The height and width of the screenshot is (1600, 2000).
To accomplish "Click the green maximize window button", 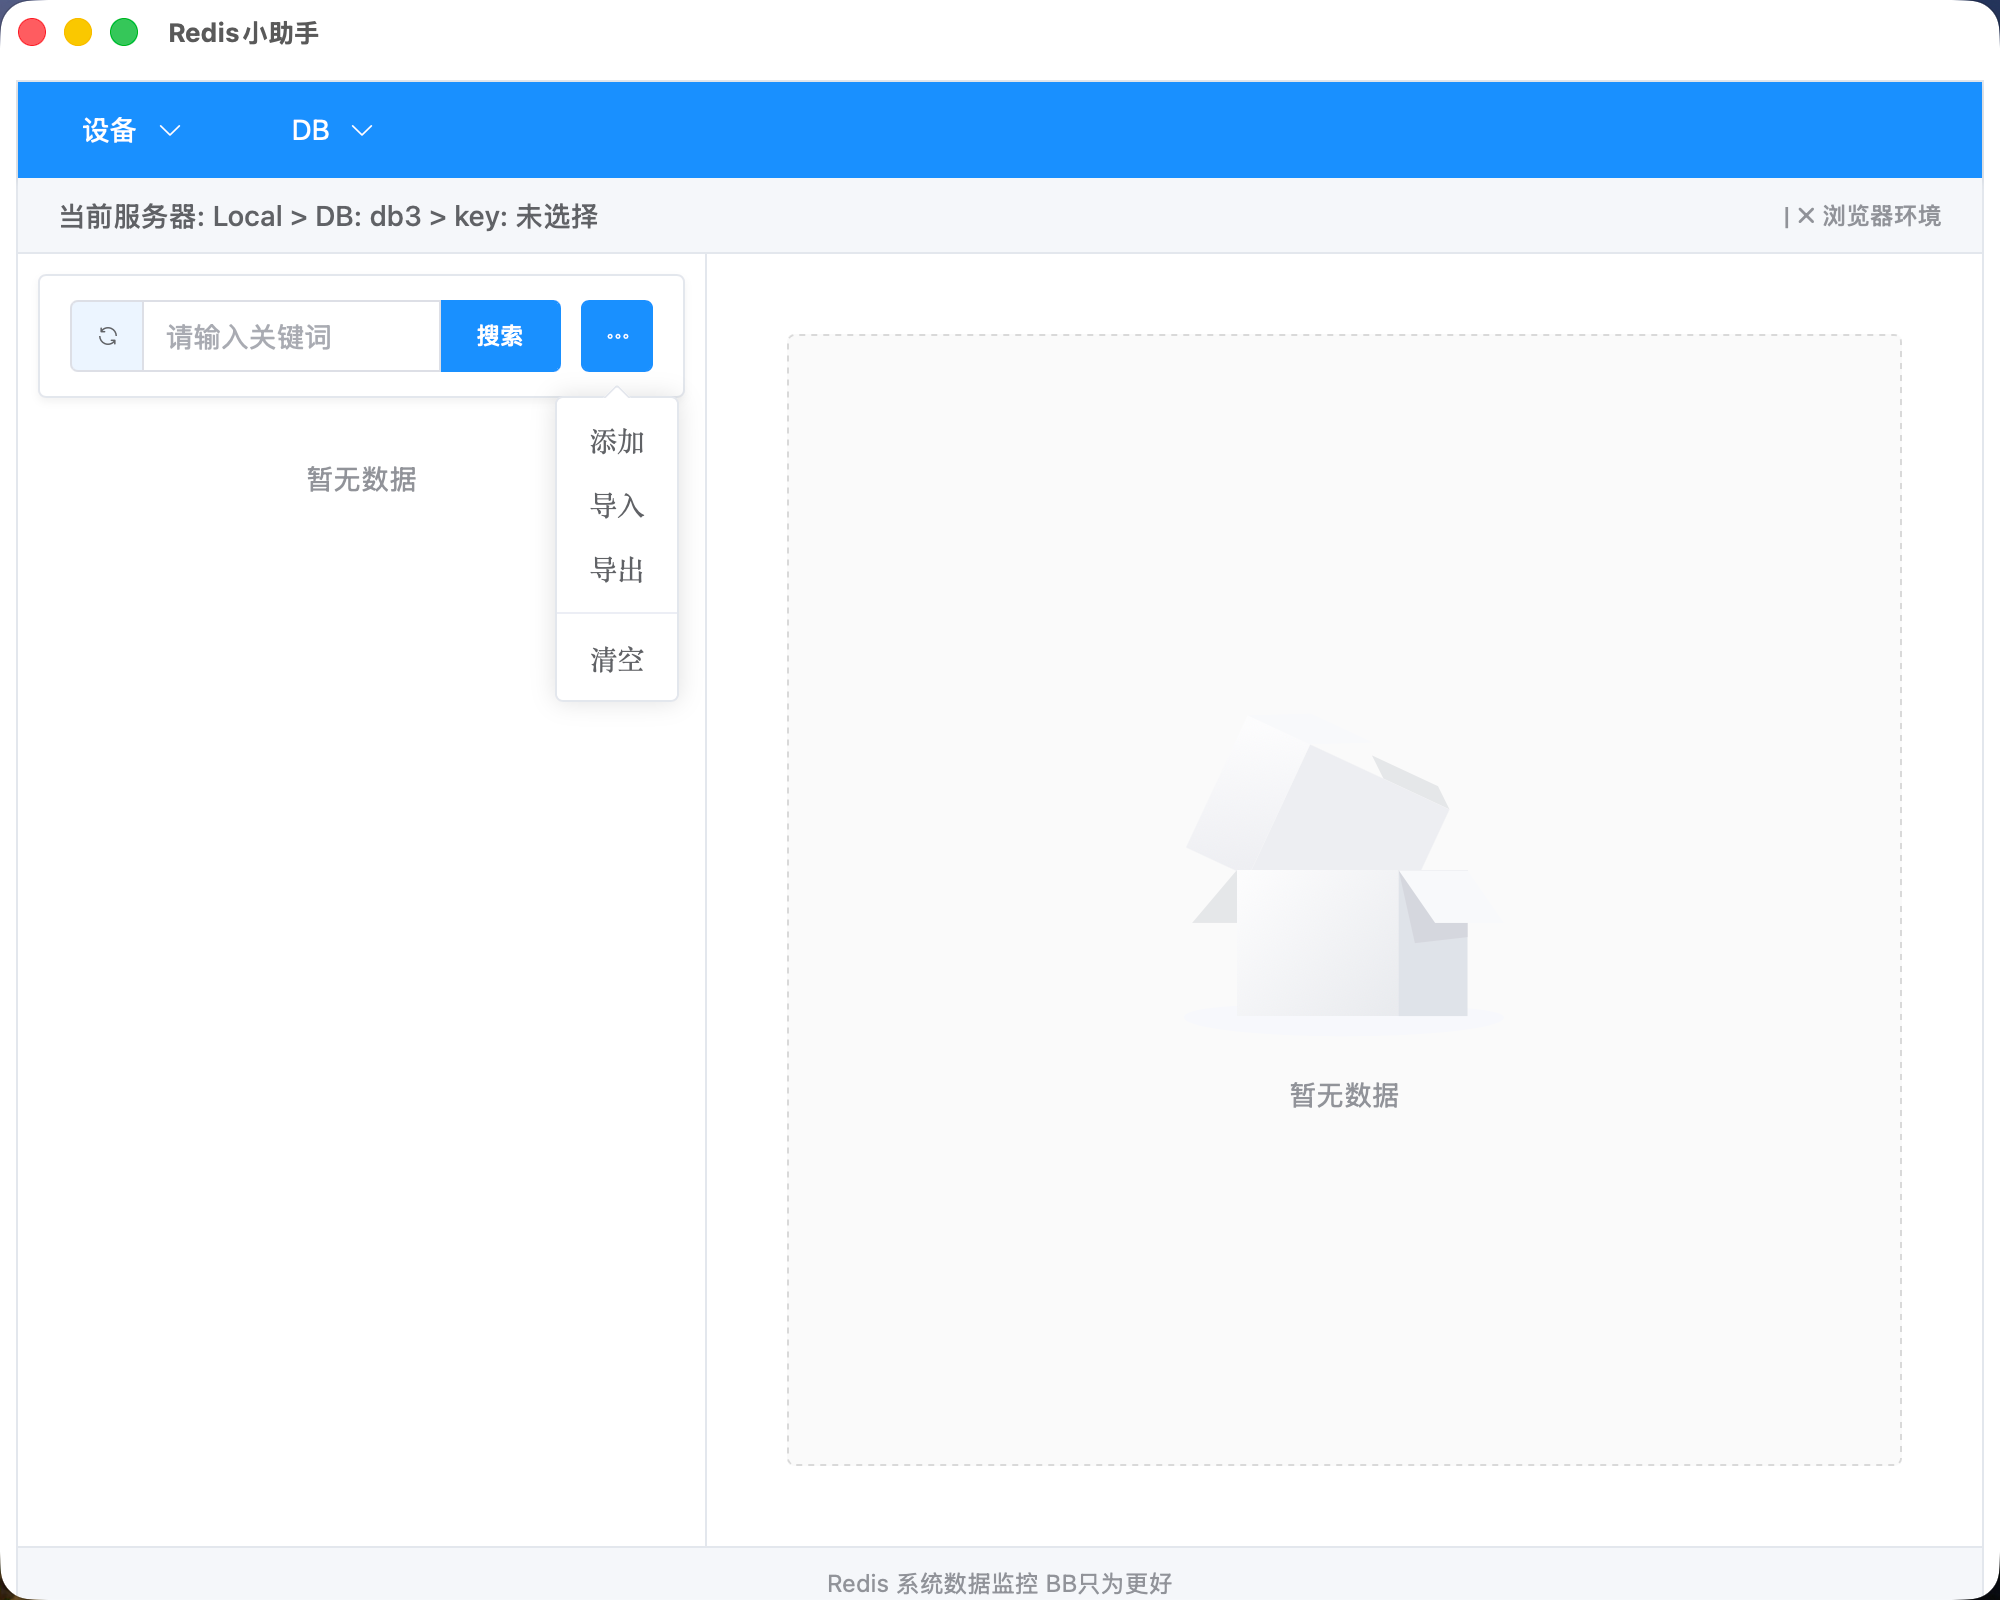I will coord(124,32).
